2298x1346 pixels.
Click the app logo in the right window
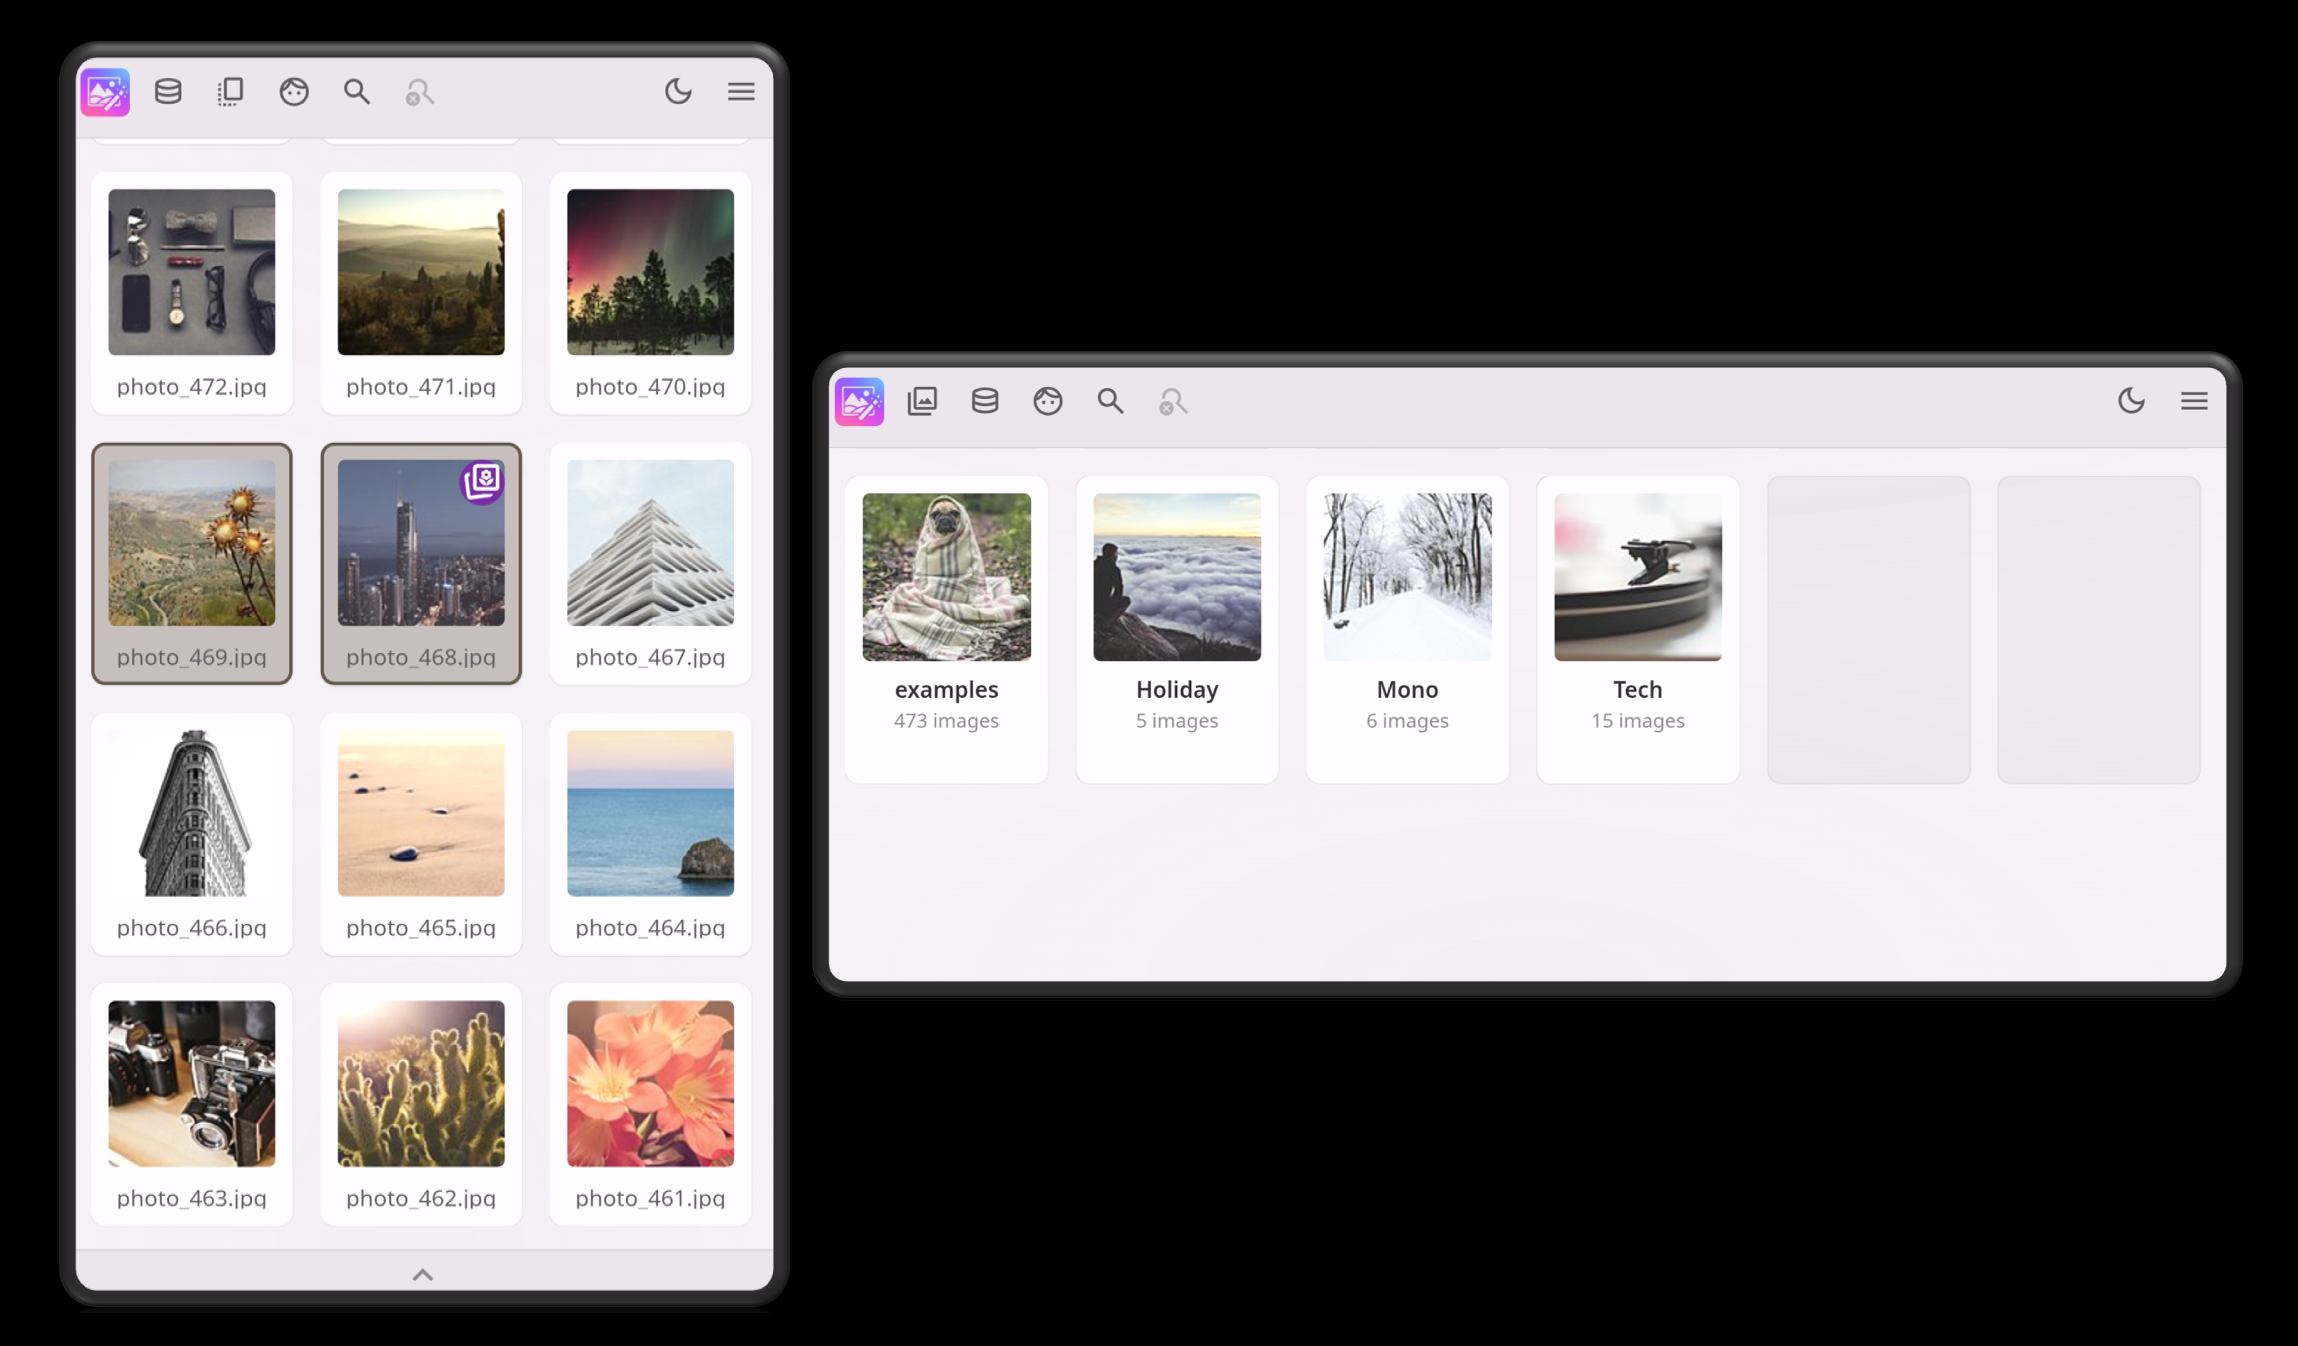point(858,401)
